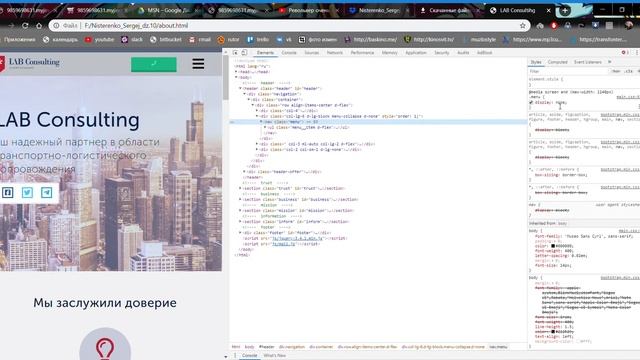Image resolution: width=640 pixels, height=360 pixels.
Task: Open the Application DevTools tab
Action: [x=416, y=53]
